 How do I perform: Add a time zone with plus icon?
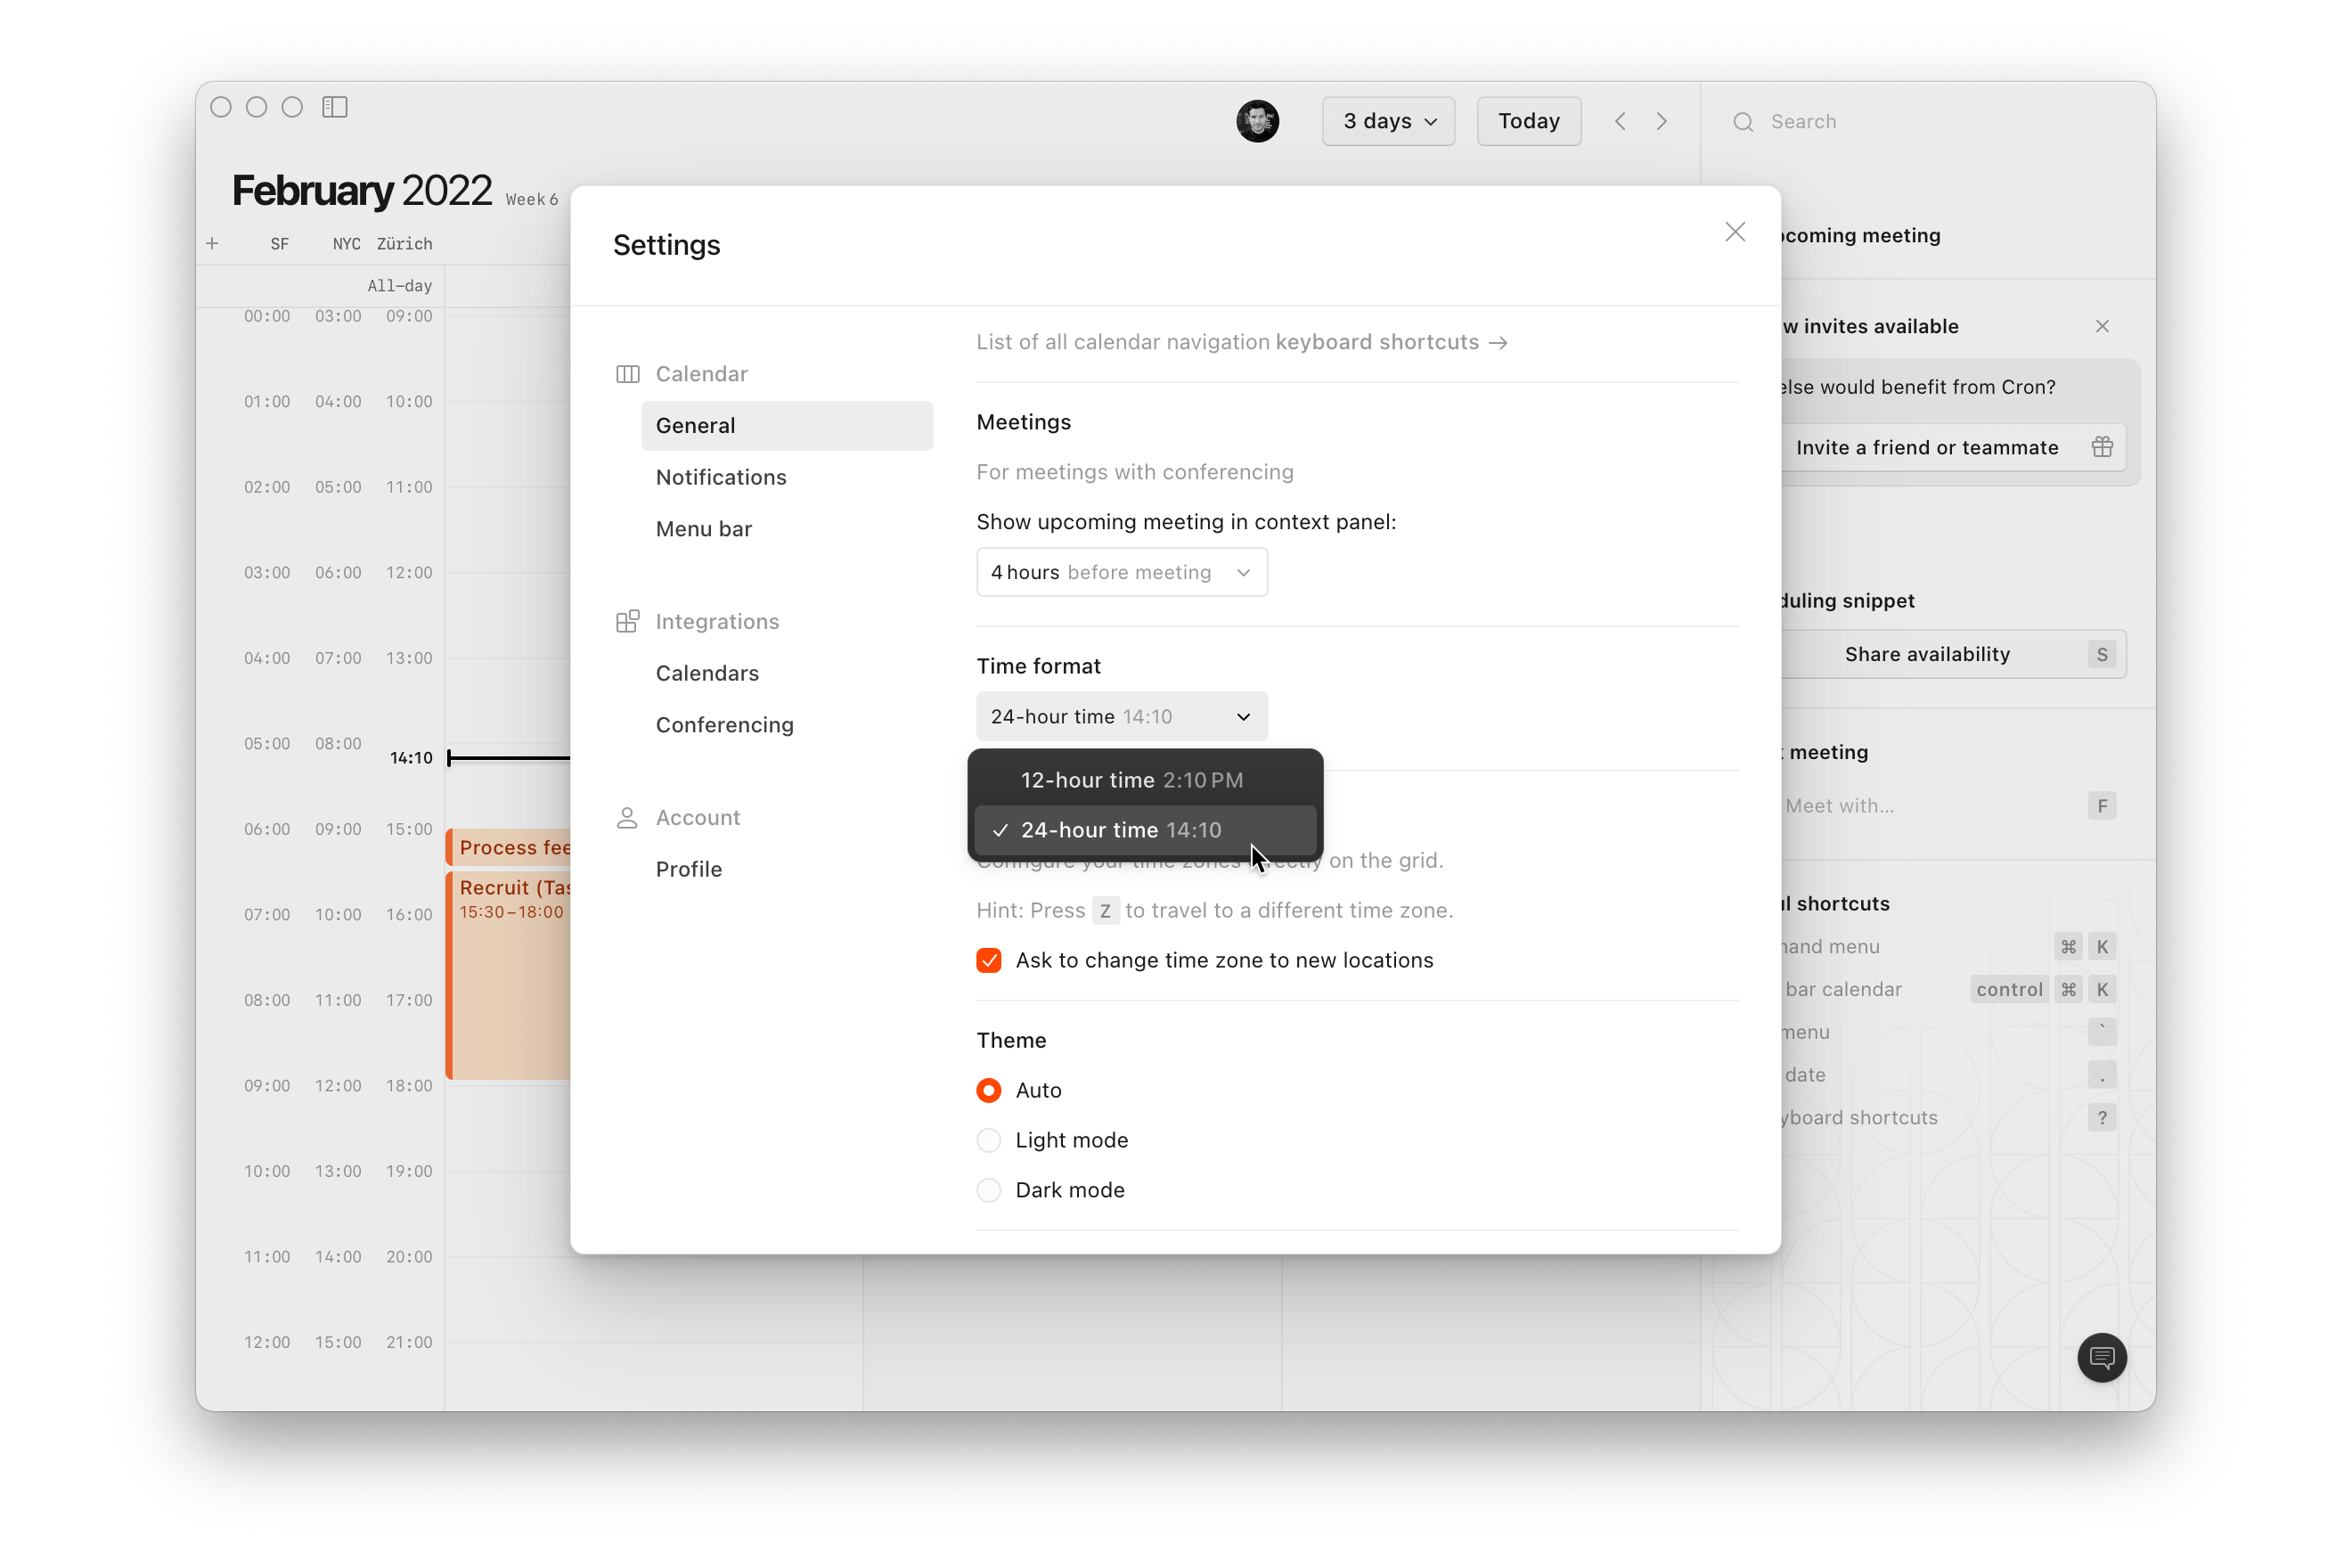click(212, 243)
